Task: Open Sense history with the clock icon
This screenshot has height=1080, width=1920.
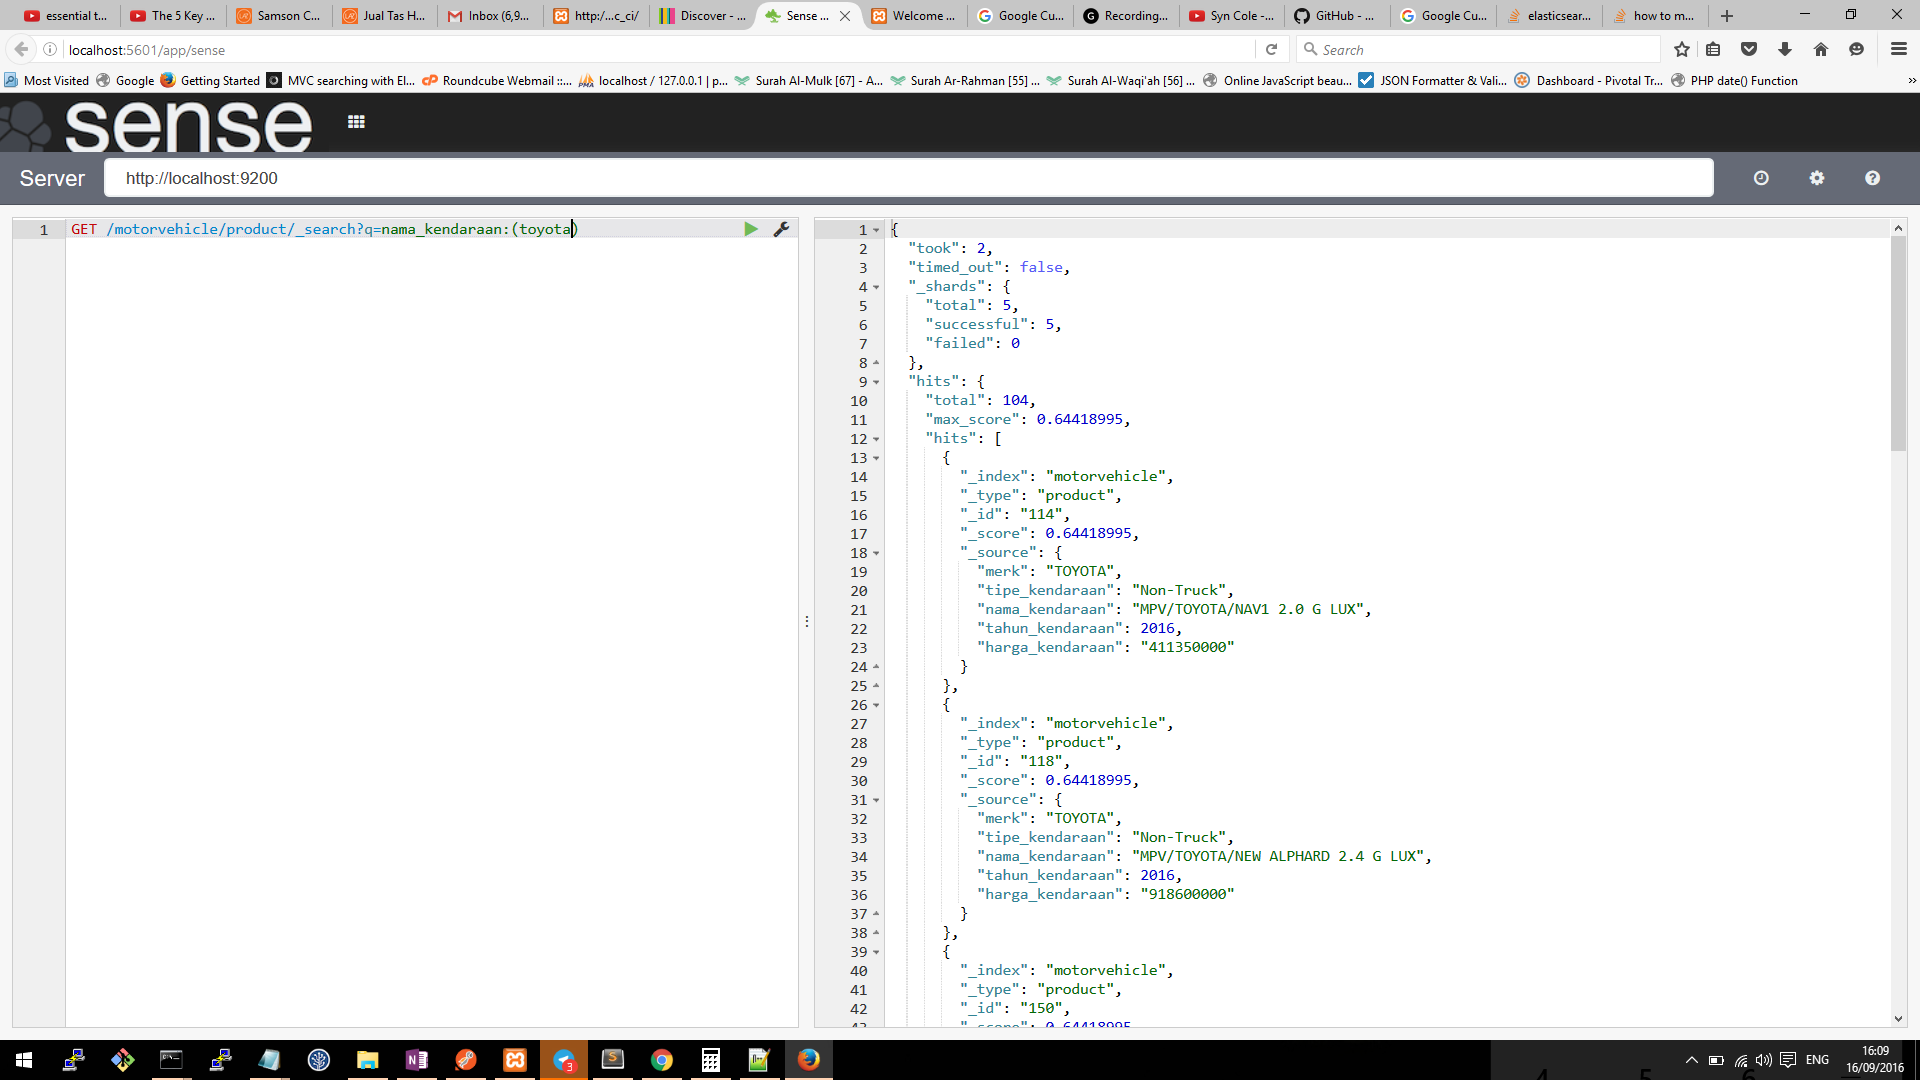Action: [x=1761, y=178]
